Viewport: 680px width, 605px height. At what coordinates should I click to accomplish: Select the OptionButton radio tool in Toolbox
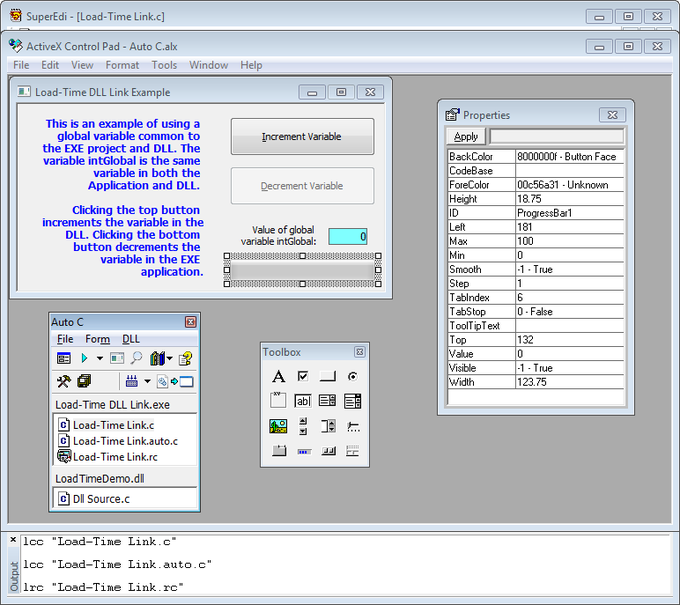(x=353, y=376)
